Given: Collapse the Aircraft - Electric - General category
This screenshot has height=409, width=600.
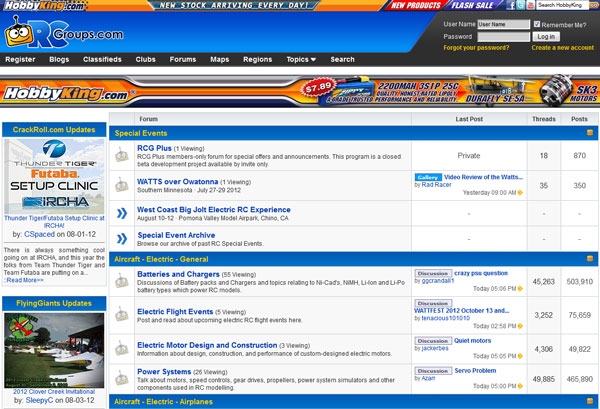Looking at the screenshot, I should point(590,259).
